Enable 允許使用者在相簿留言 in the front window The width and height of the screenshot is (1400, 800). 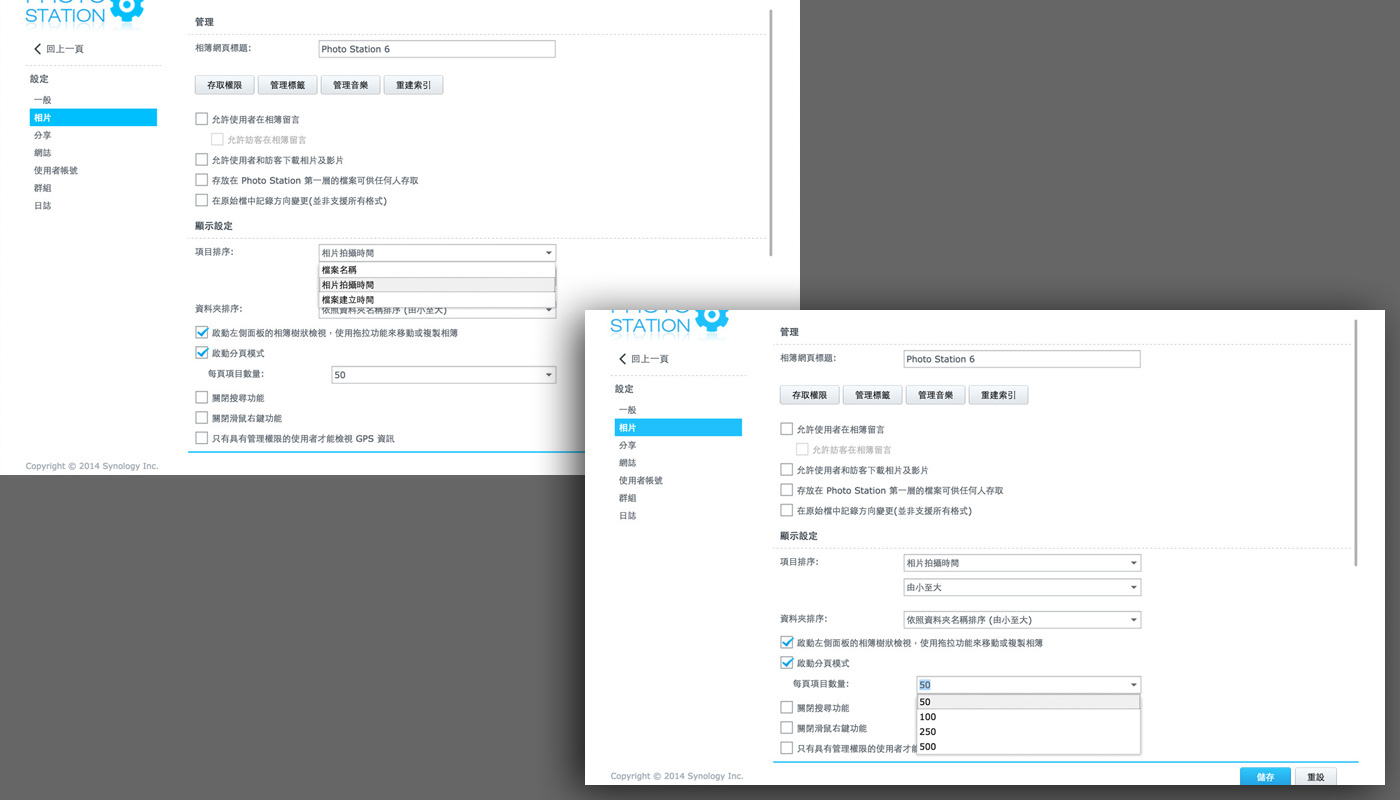pos(786,429)
